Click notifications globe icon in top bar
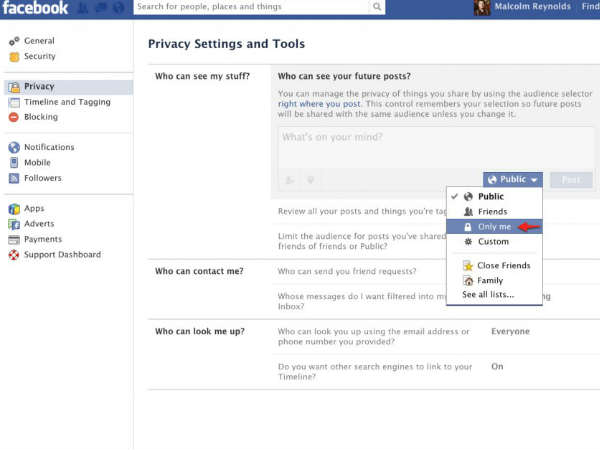This screenshot has height=450, width=600. pyautogui.click(x=119, y=8)
